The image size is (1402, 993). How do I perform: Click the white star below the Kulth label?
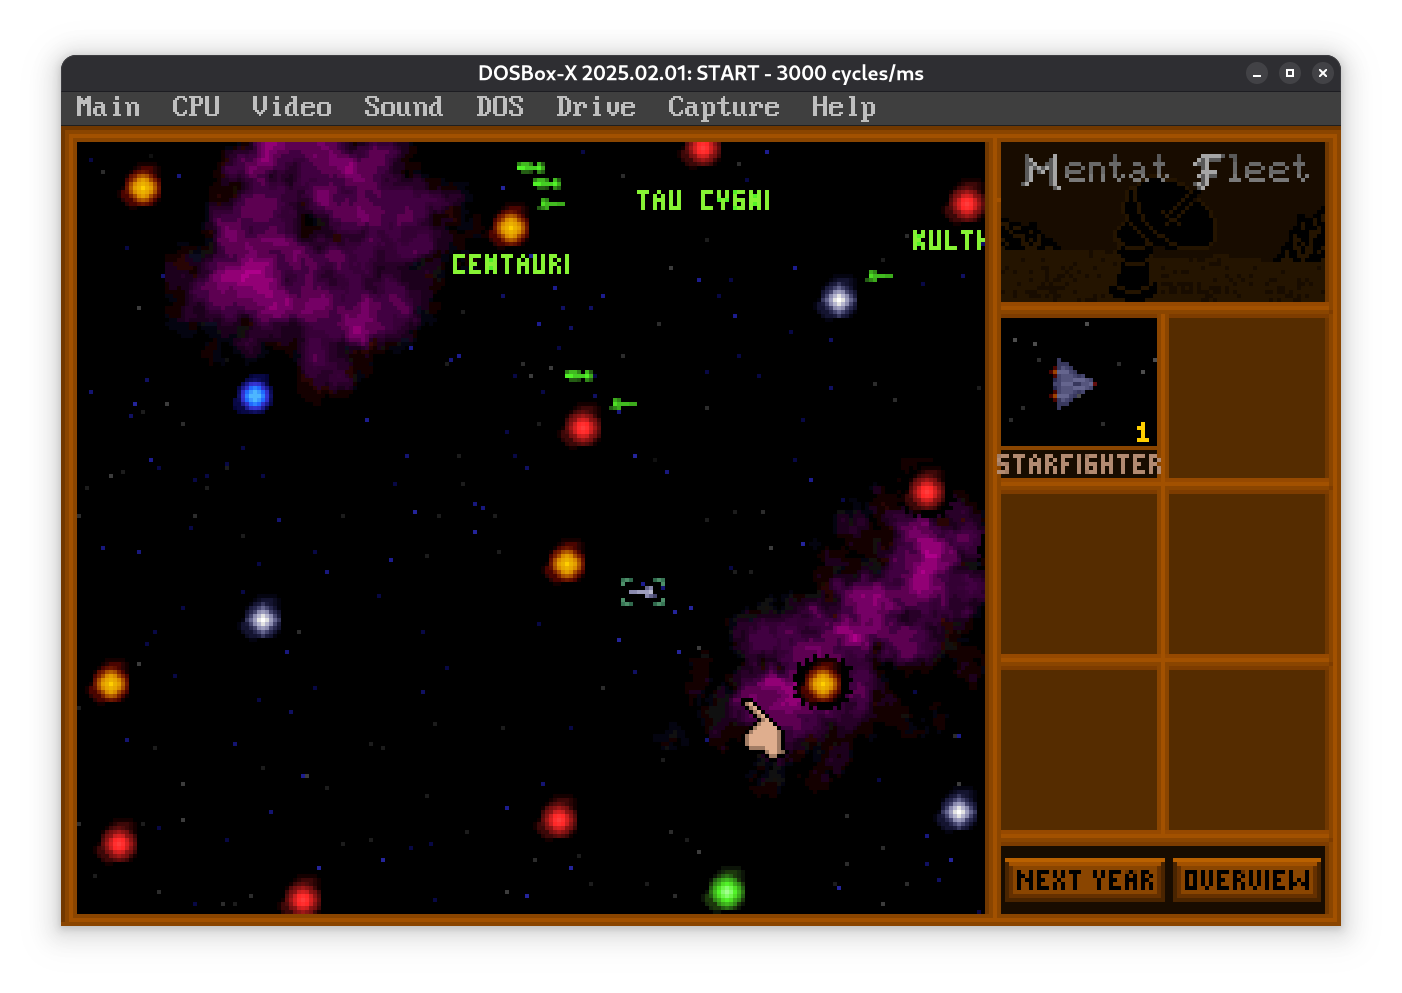point(838,298)
